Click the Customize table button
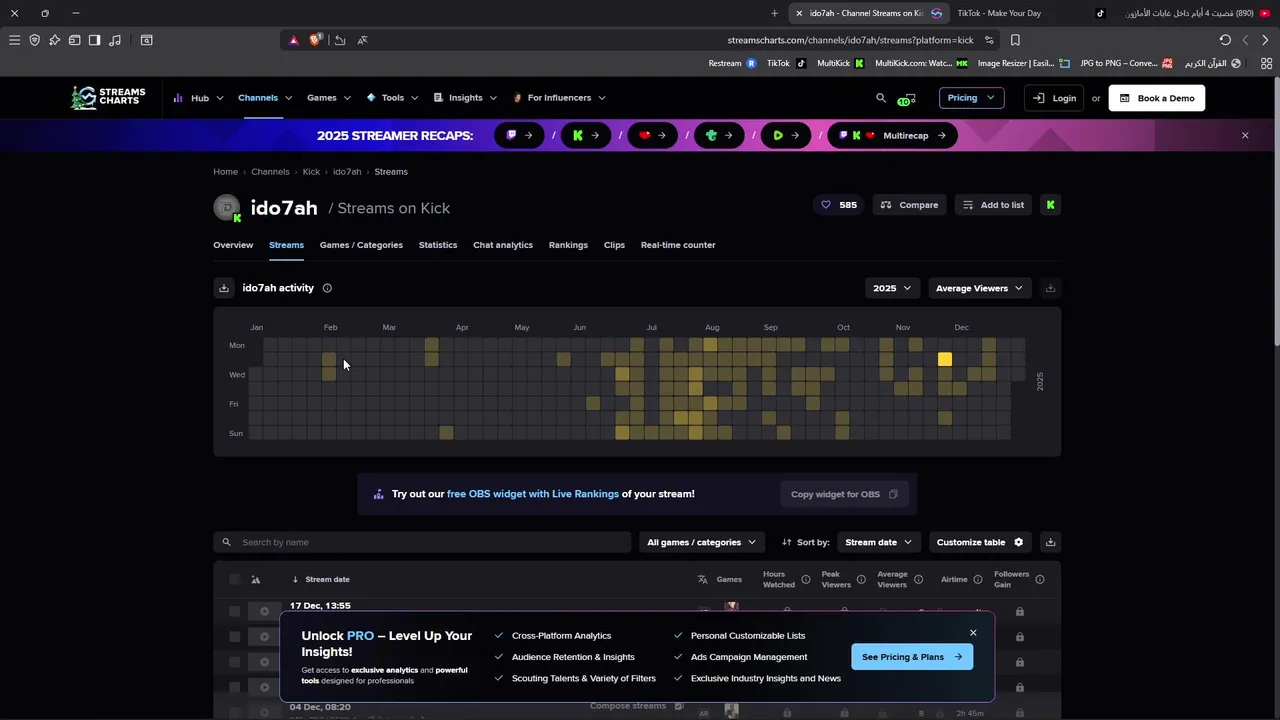The height and width of the screenshot is (720, 1280). (x=980, y=542)
